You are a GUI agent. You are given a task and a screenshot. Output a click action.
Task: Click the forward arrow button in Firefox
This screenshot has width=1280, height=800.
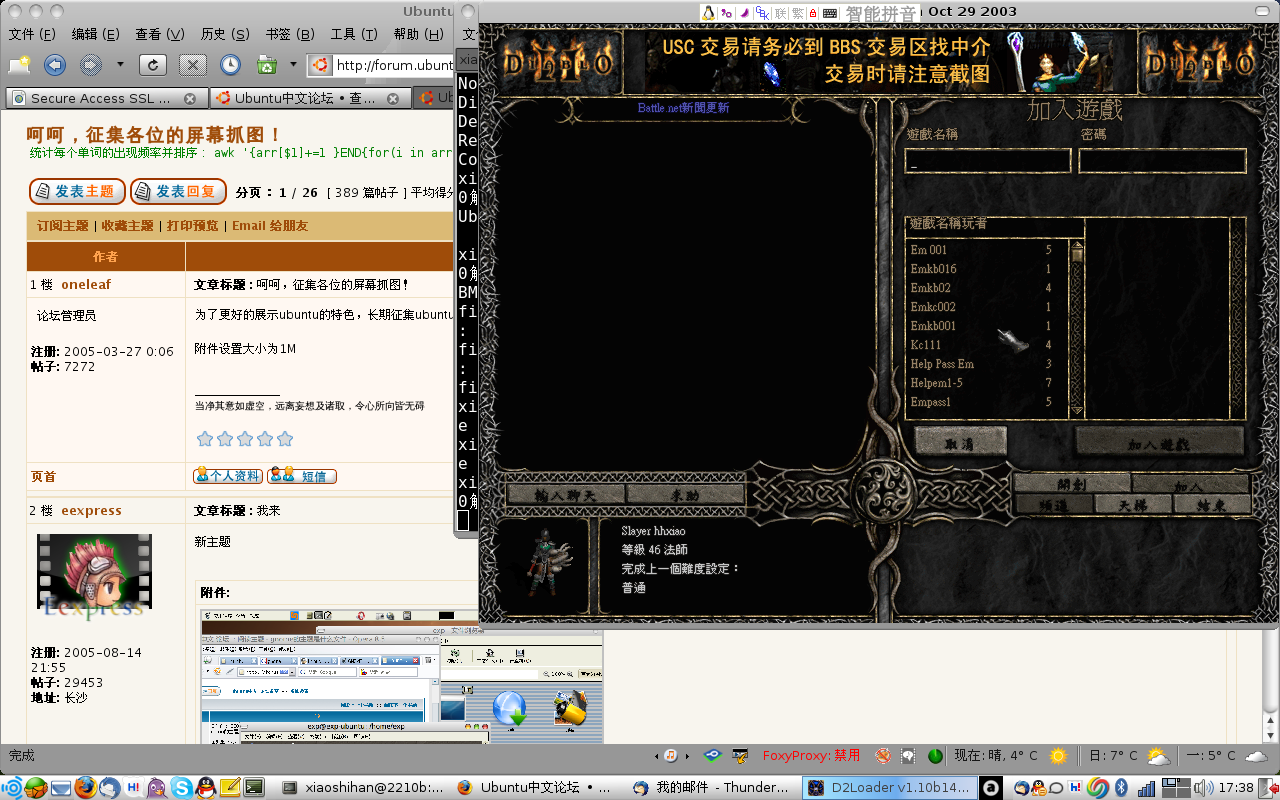tap(90, 65)
